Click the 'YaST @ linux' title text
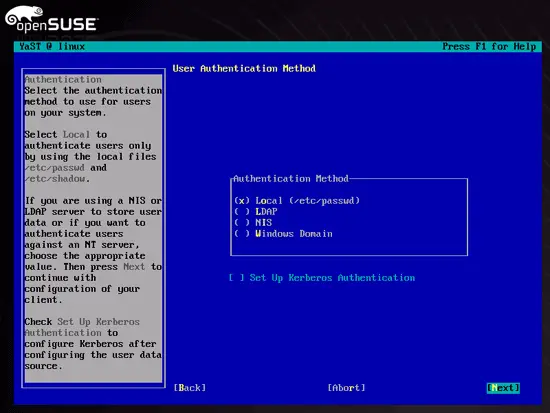Screen dimensions: 550x413 (x=52, y=47)
